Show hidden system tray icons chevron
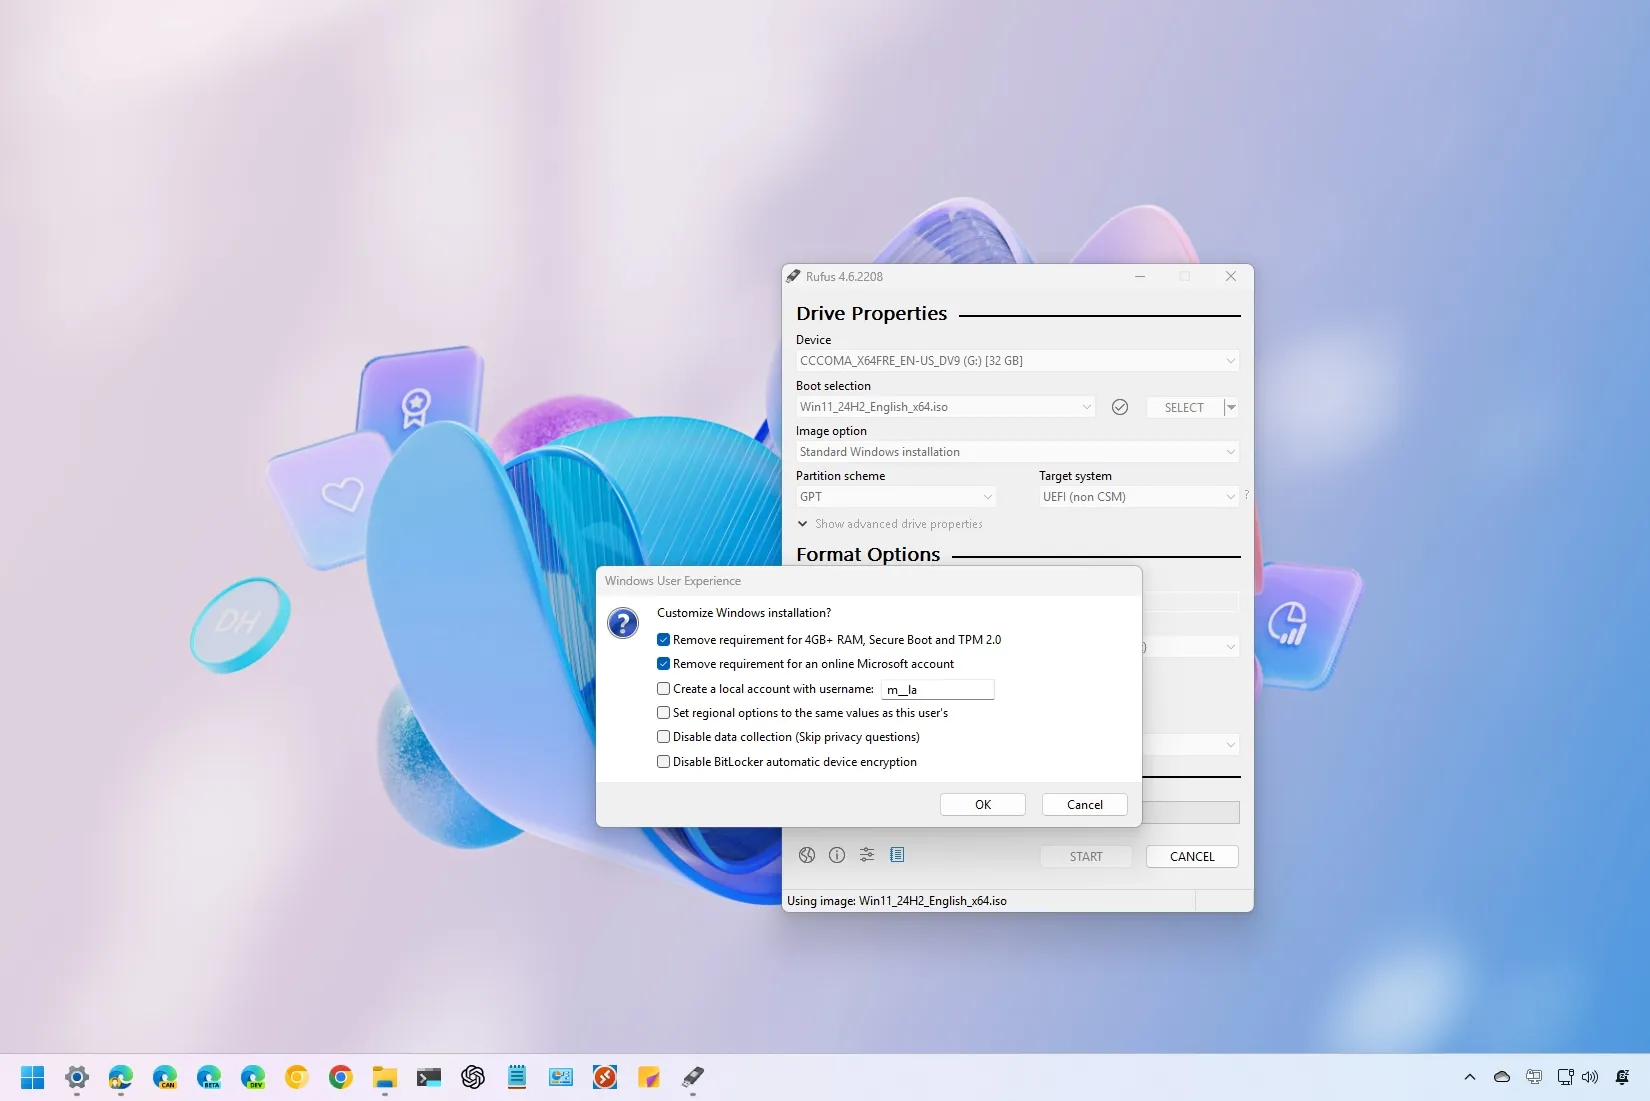This screenshot has width=1650, height=1101. click(x=1469, y=1077)
